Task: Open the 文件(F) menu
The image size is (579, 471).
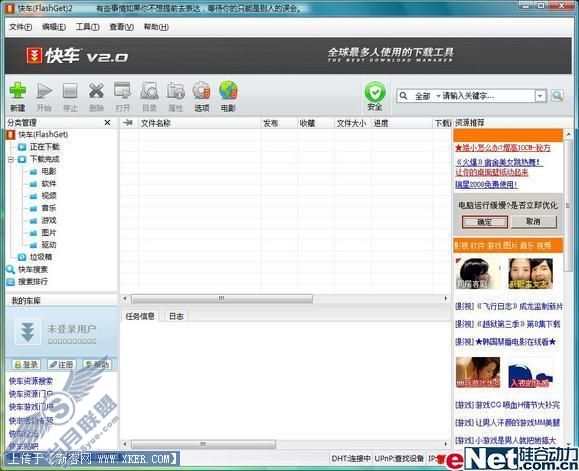Action: tap(20, 27)
